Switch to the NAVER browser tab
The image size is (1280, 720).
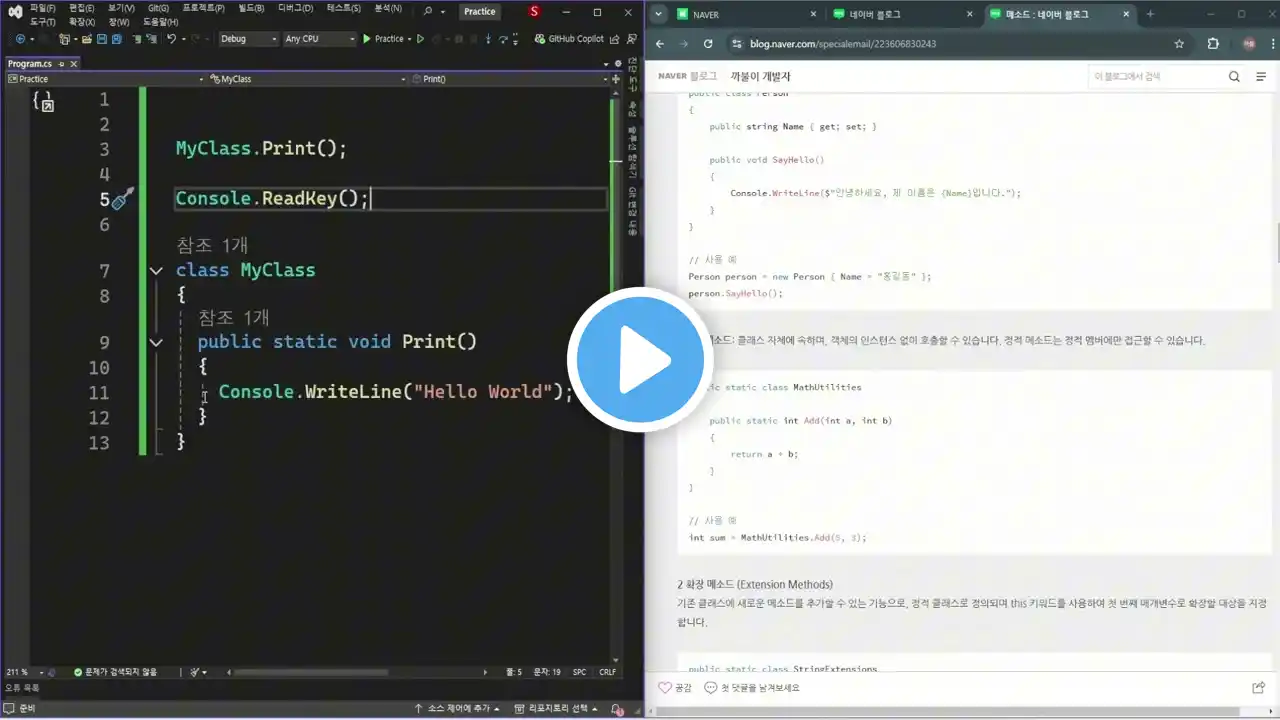pyautogui.click(x=745, y=15)
